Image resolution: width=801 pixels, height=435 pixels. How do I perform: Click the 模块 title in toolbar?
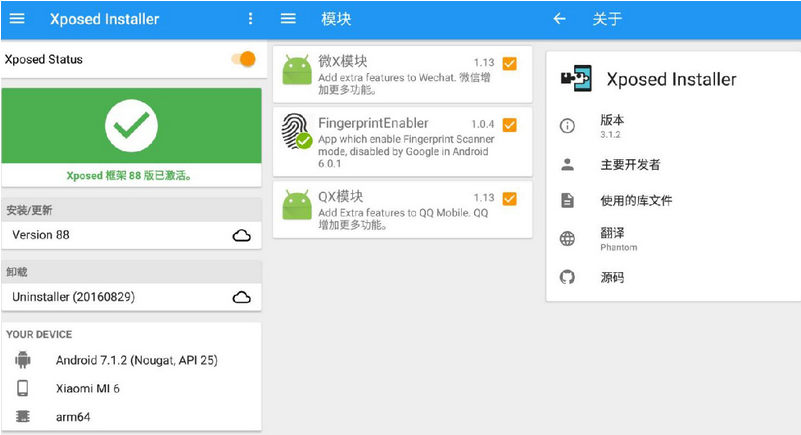(x=336, y=19)
